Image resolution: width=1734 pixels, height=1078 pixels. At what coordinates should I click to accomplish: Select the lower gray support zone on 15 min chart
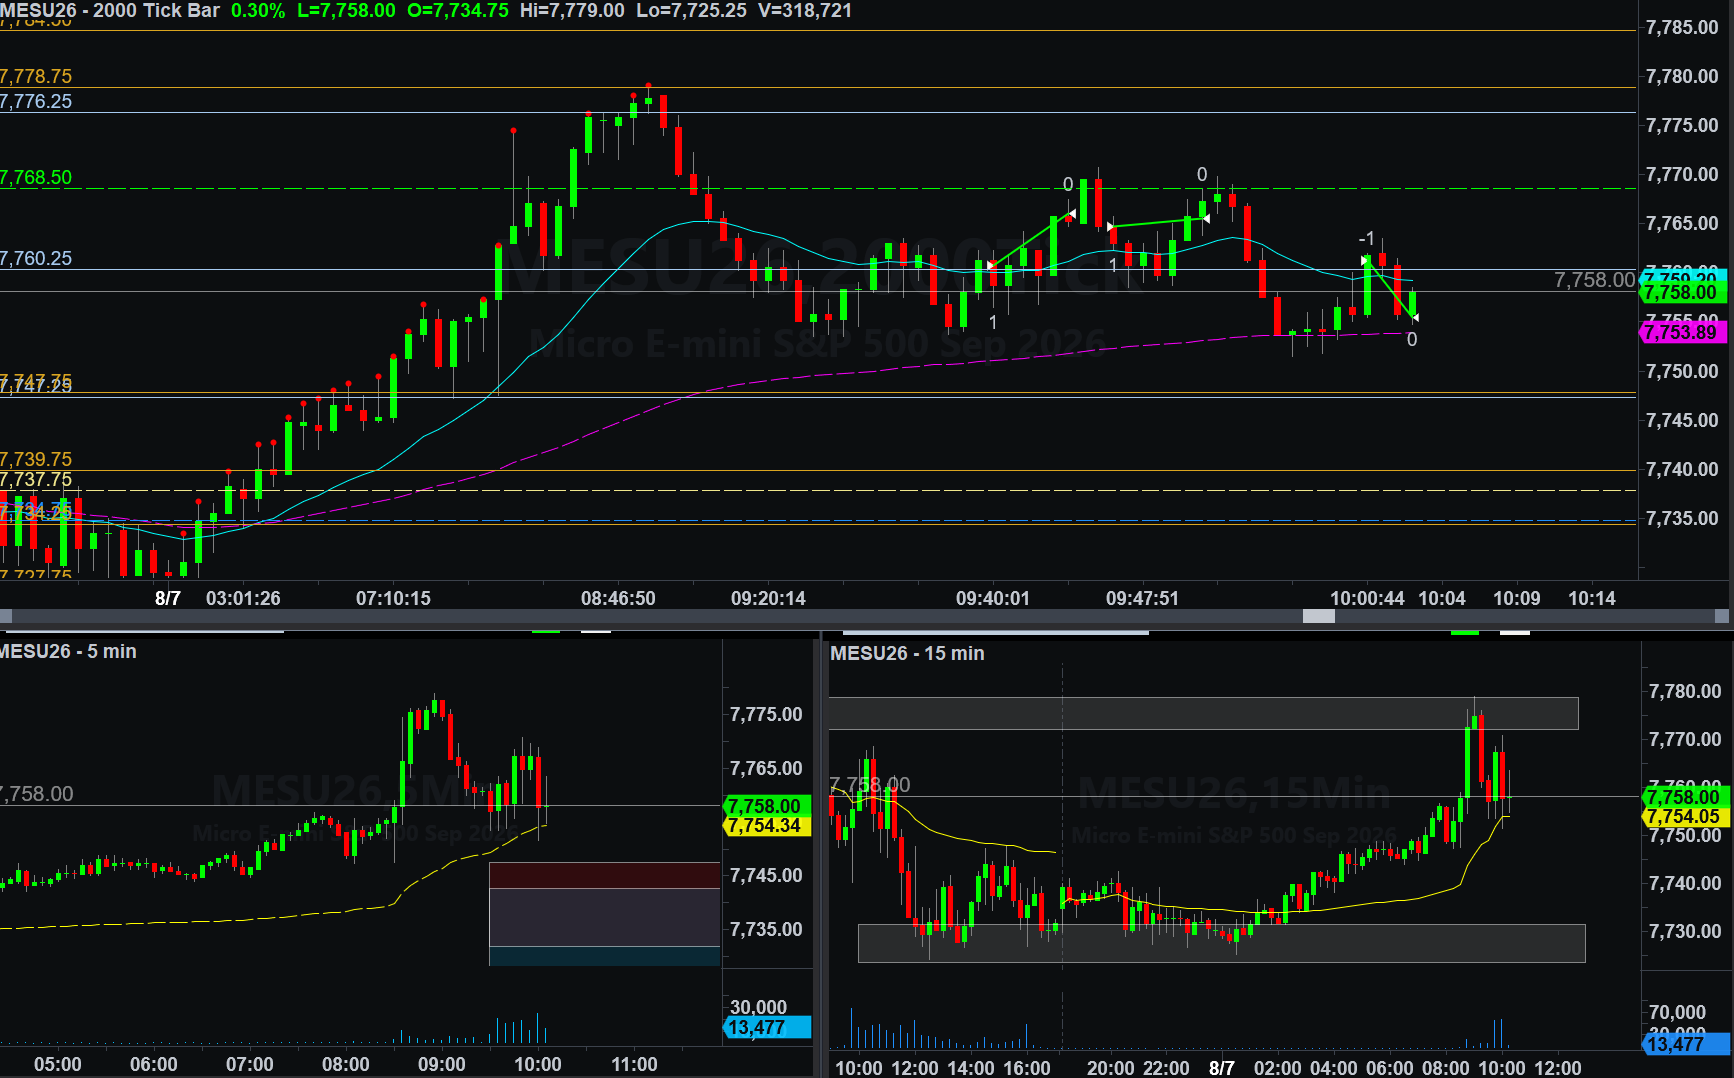pos(1221,943)
